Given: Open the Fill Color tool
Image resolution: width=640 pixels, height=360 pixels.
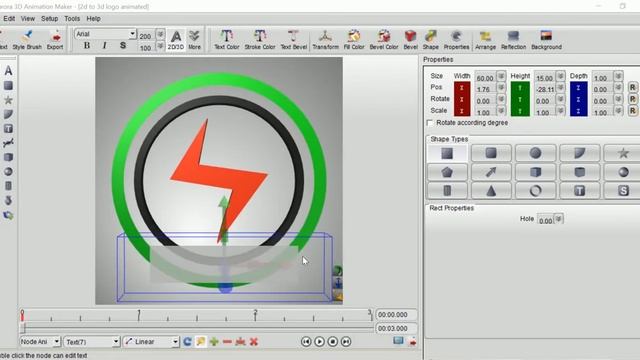Looking at the screenshot, I should 354,40.
